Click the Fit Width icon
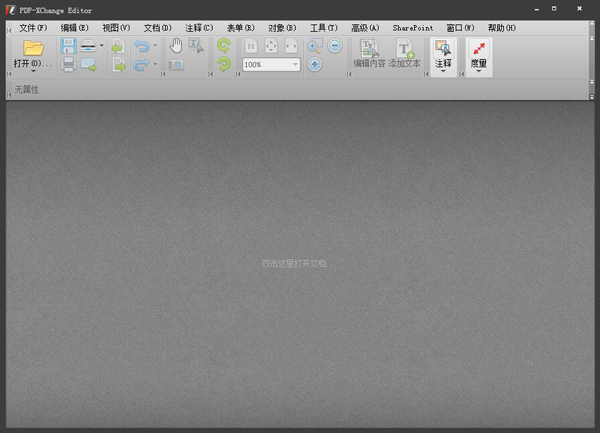Screen dimensions: 600x433 coord(291,46)
